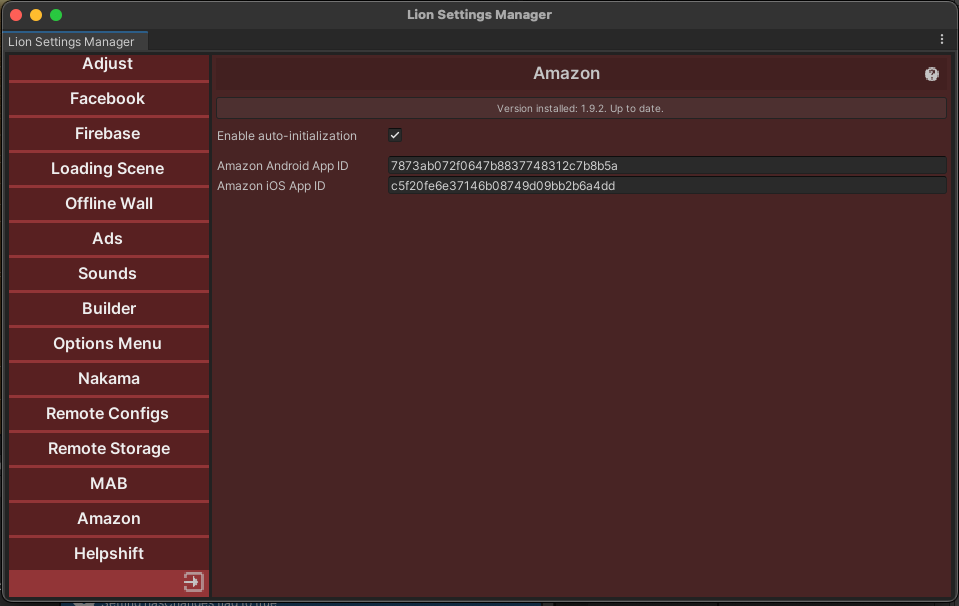This screenshot has height=606, width=959.
Task: Click the Enable auto-initialization label
Action: click(287, 136)
